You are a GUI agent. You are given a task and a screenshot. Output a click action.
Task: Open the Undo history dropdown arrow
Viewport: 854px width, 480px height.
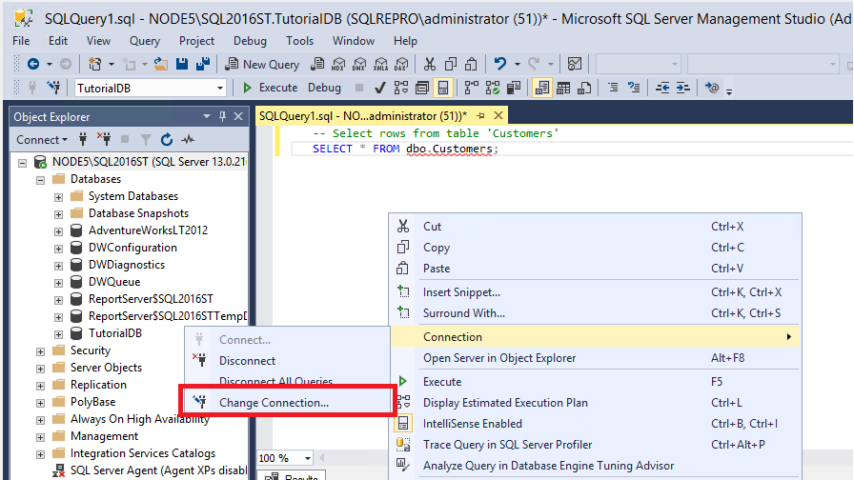pos(517,64)
